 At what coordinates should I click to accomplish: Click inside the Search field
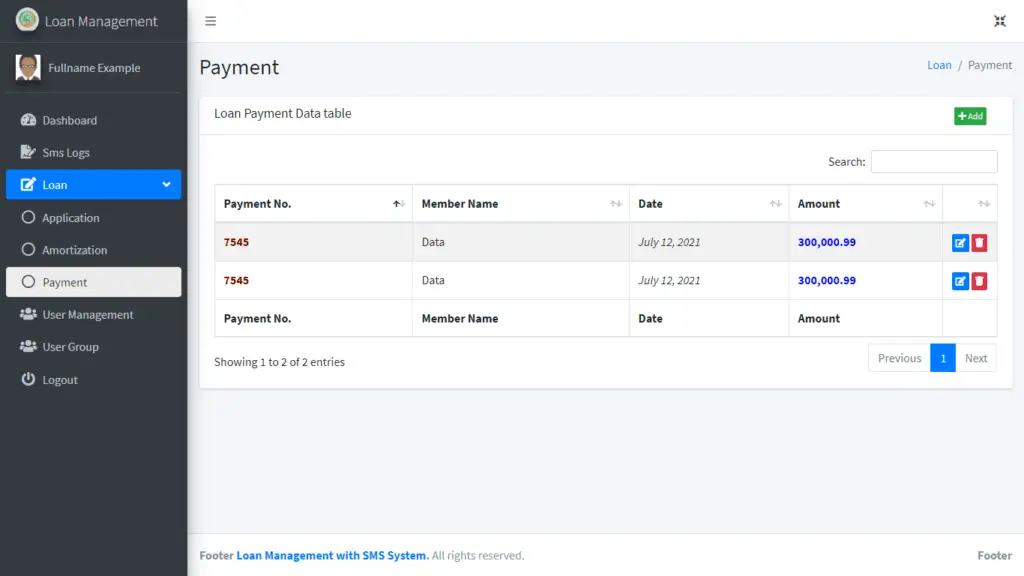934,161
